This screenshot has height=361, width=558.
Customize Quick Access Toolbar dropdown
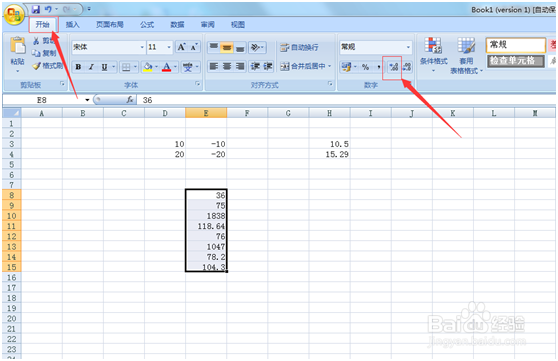point(89,9)
